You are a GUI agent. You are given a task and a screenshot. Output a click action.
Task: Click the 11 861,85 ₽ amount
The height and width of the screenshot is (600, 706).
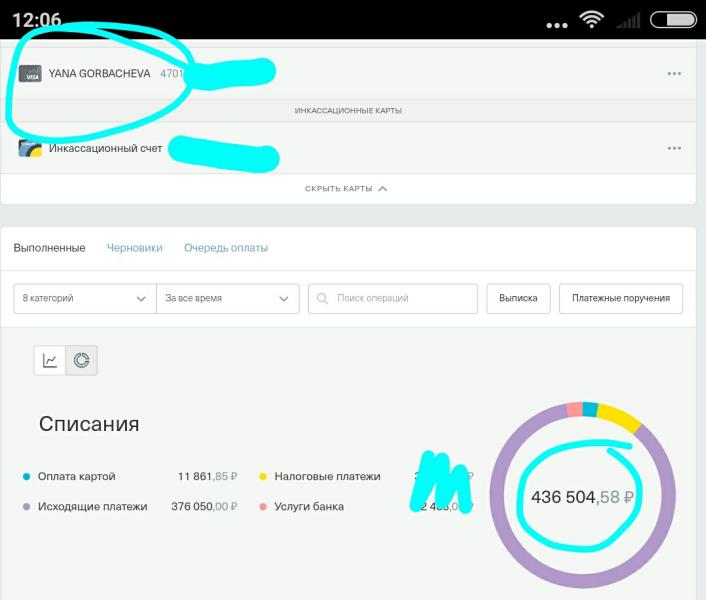point(208,476)
